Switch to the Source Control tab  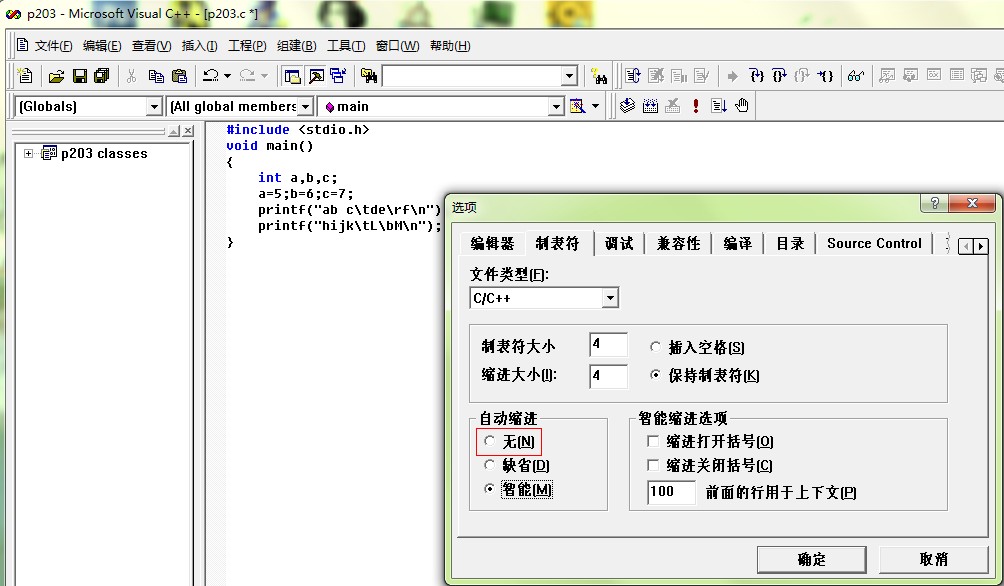tap(874, 243)
